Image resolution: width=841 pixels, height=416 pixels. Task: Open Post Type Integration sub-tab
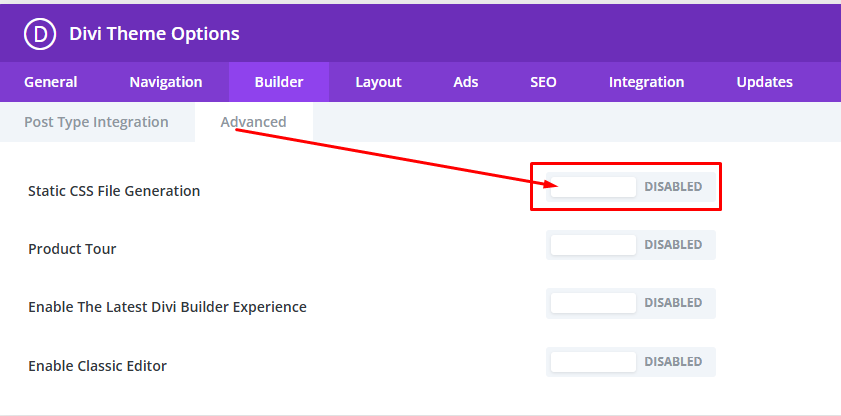[96, 122]
